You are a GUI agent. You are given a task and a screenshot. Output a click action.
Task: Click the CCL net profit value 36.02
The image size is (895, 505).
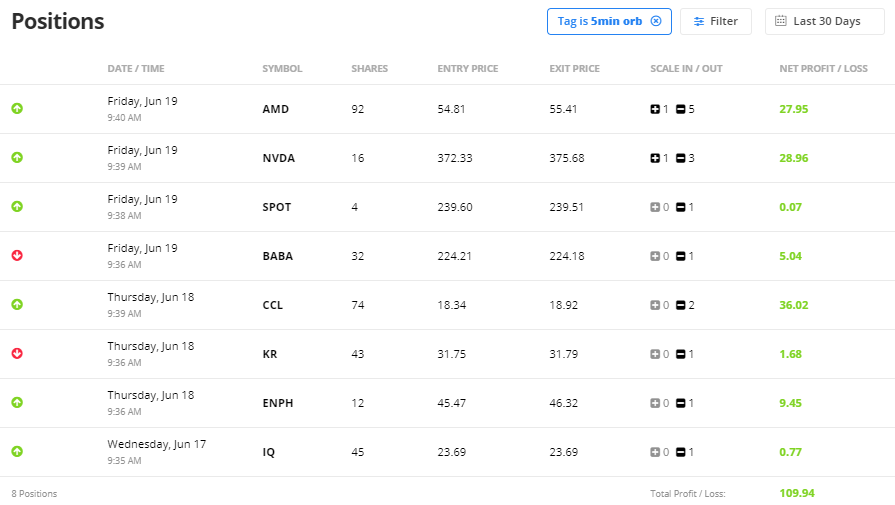793,305
